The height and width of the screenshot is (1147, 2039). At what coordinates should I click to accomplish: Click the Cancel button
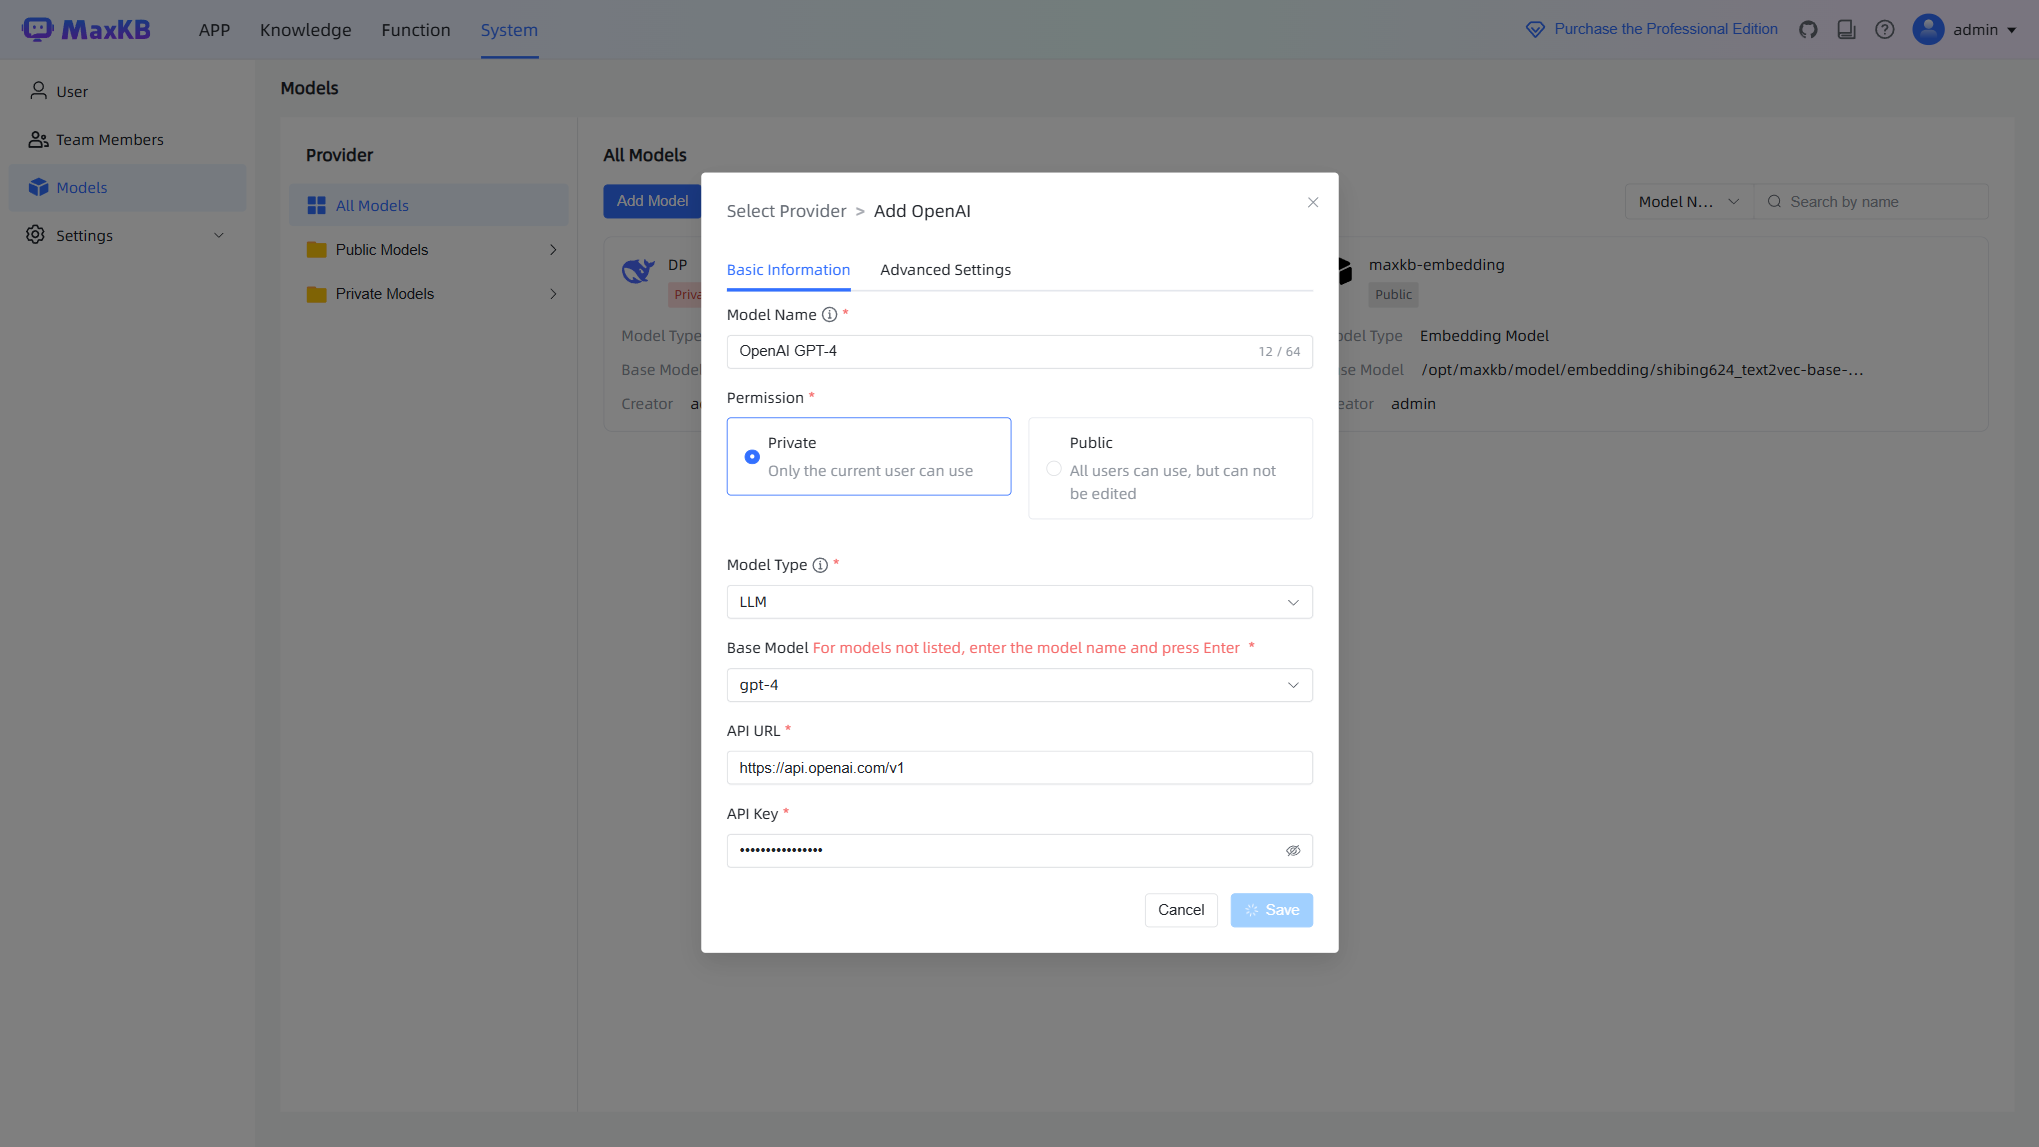[x=1180, y=910]
